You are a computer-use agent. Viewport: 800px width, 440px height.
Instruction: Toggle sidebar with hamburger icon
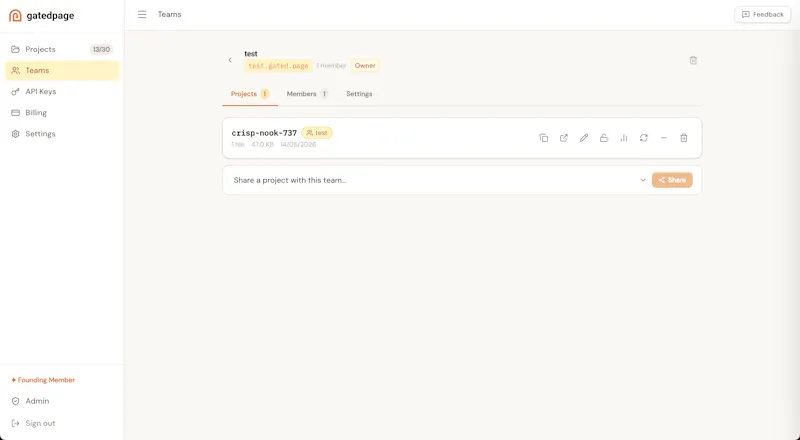[x=142, y=14]
